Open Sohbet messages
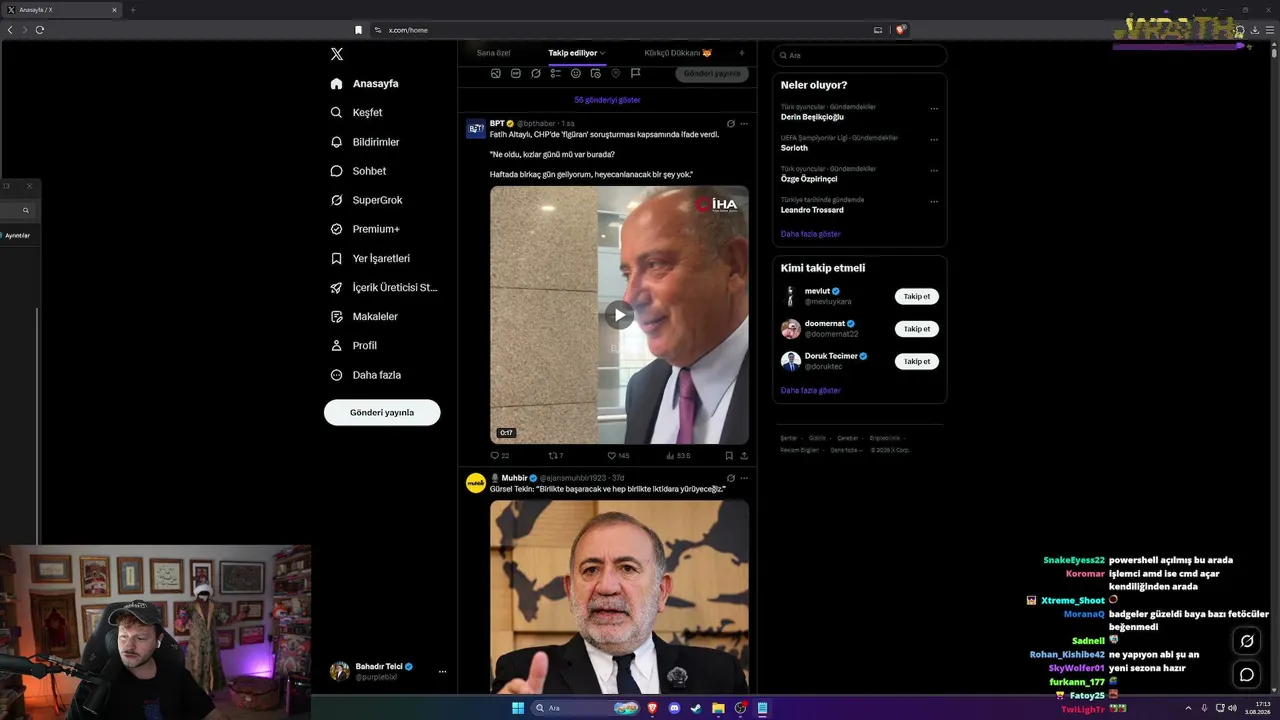Viewport: 1280px width, 720px height. (x=358, y=171)
